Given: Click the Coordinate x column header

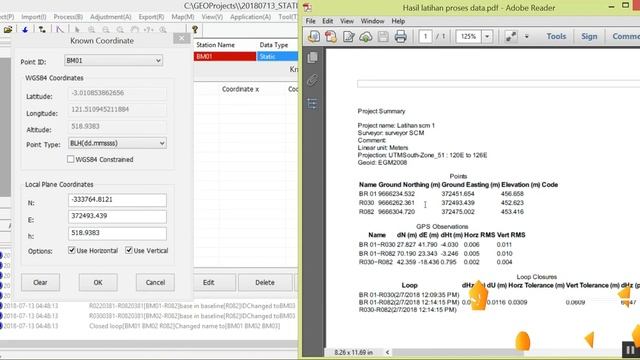Looking at the screenshot, I should (240, 89).
